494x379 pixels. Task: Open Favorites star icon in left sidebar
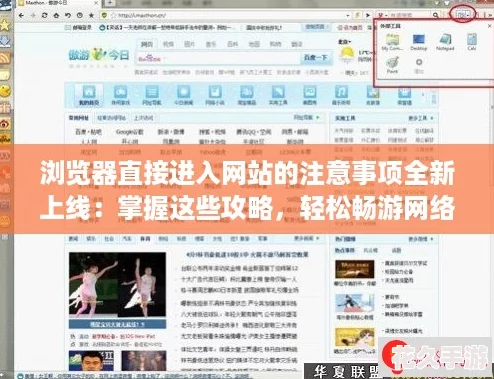tap(5, 25)
